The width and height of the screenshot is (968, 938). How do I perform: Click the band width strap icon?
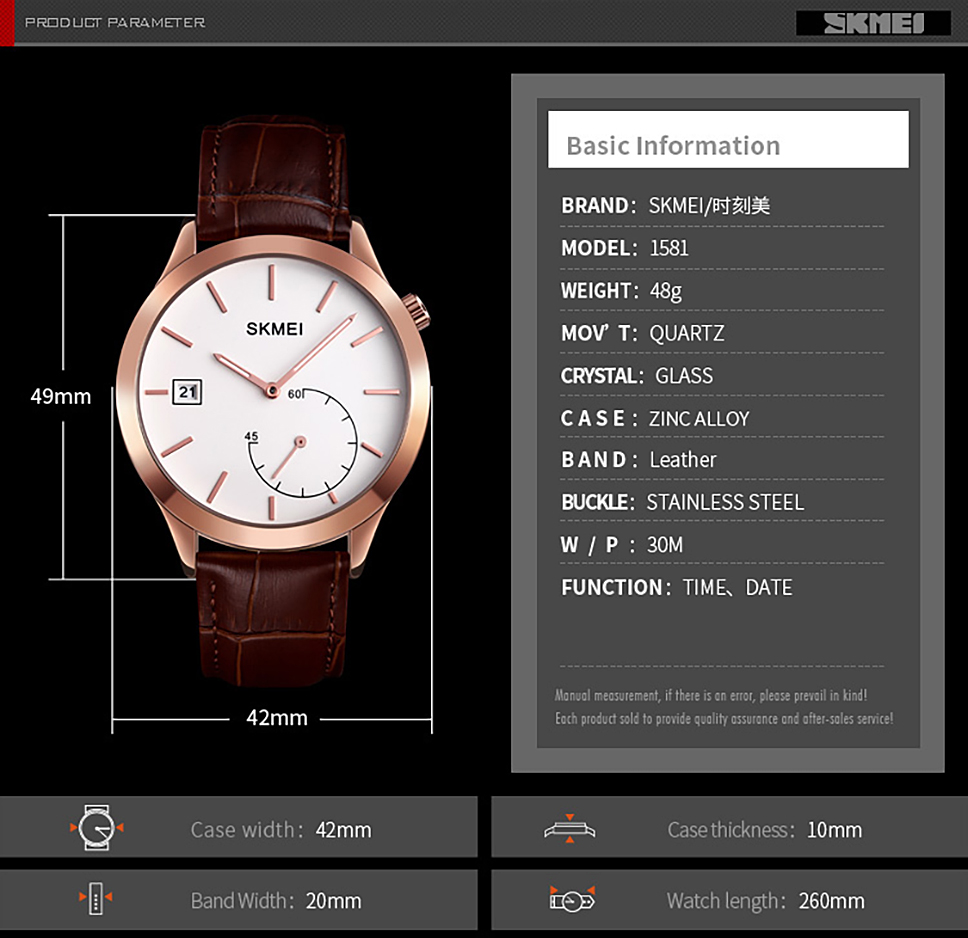click(96, 900)
